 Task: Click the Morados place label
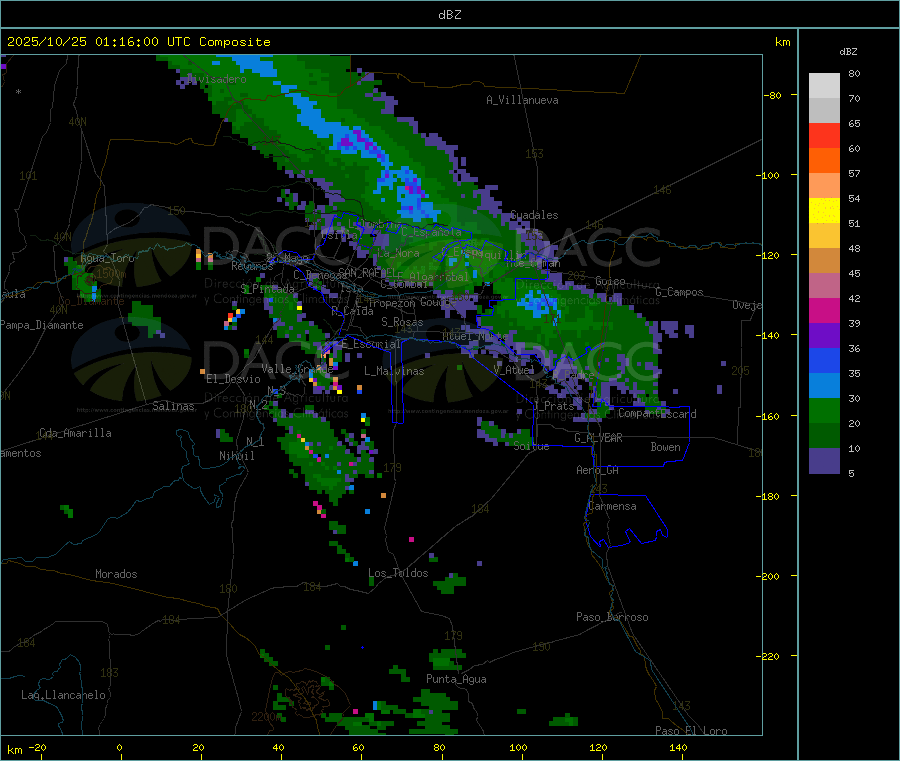click(x=116, y=574)
